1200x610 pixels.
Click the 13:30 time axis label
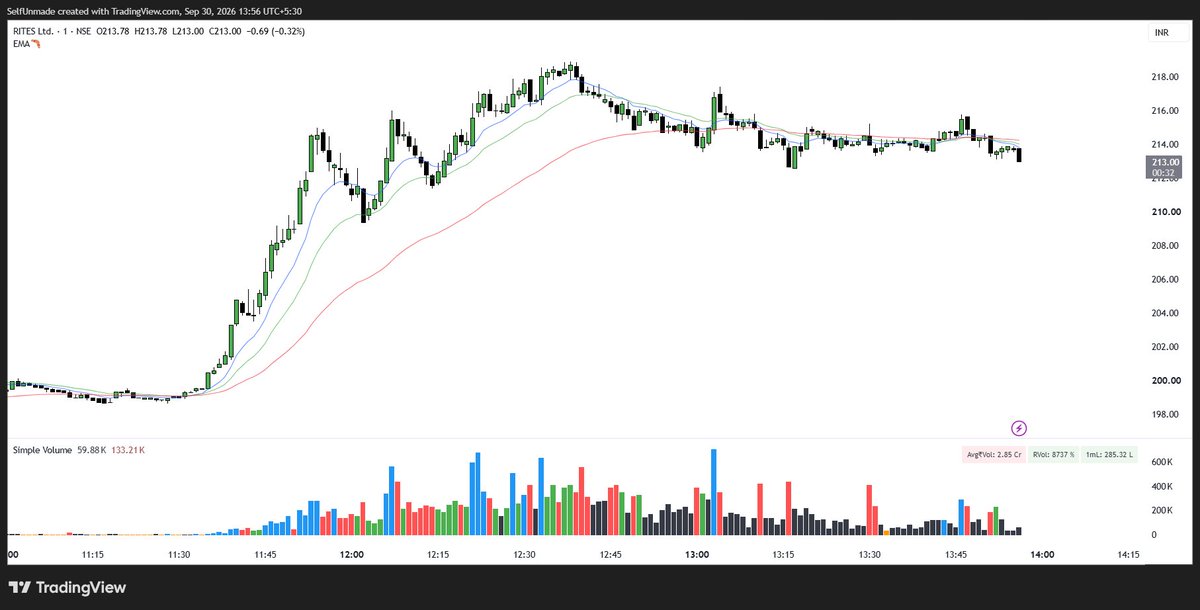[870, 555]
